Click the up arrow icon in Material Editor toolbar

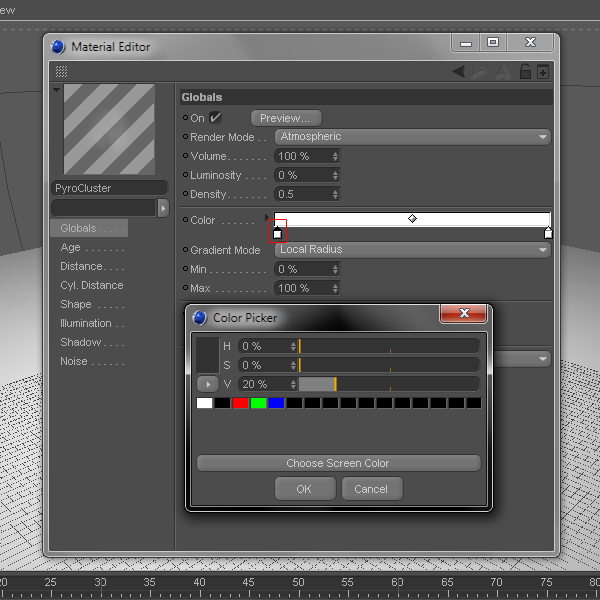coord(502,72)
